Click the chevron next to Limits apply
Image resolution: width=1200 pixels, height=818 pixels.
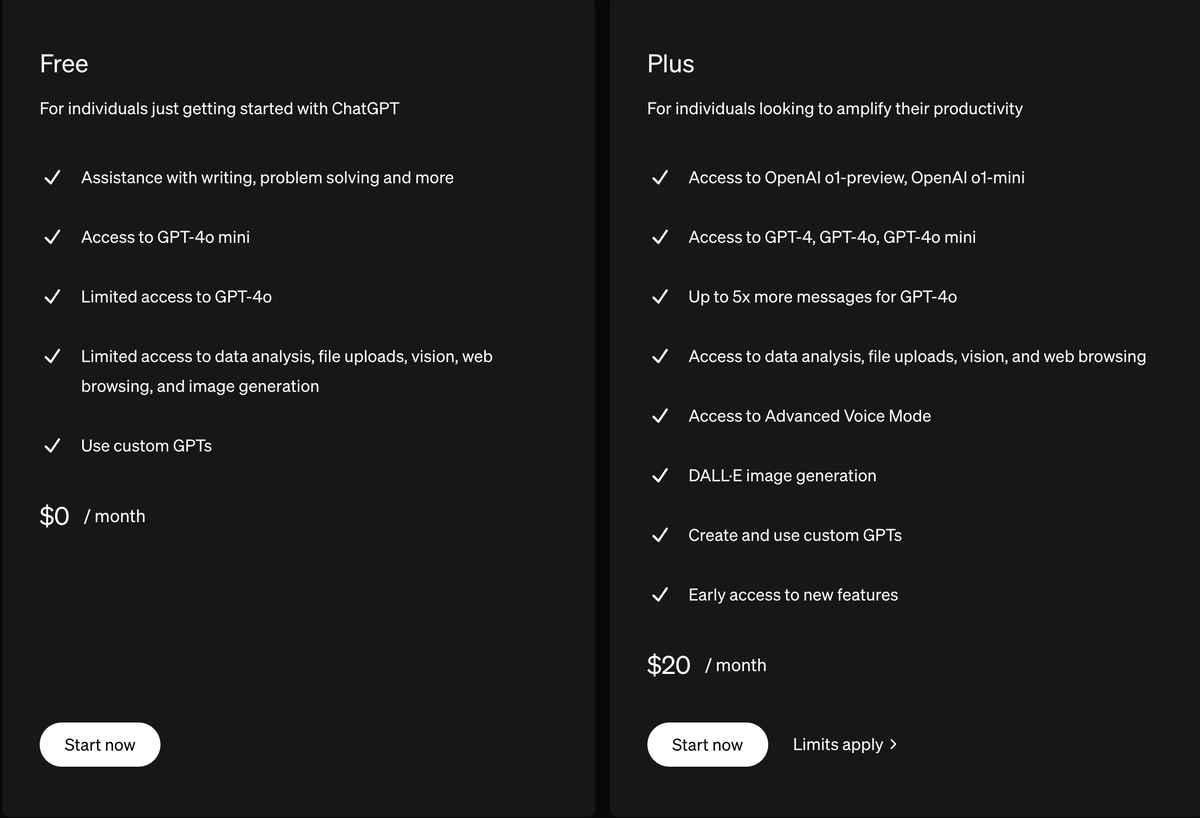[893, 745]
